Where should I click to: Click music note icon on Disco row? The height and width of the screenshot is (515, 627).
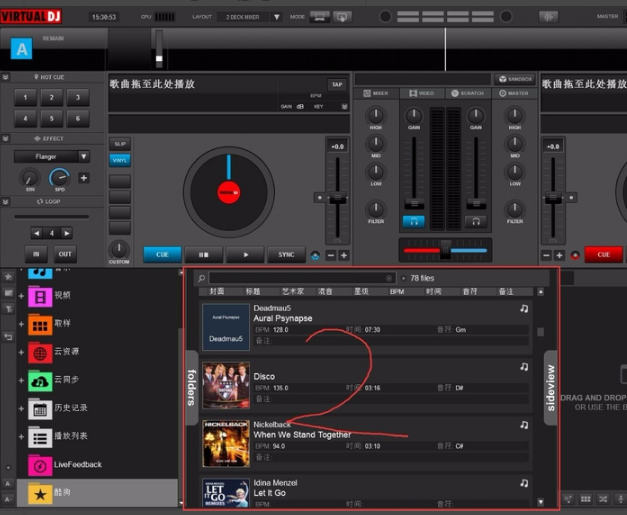524,366
